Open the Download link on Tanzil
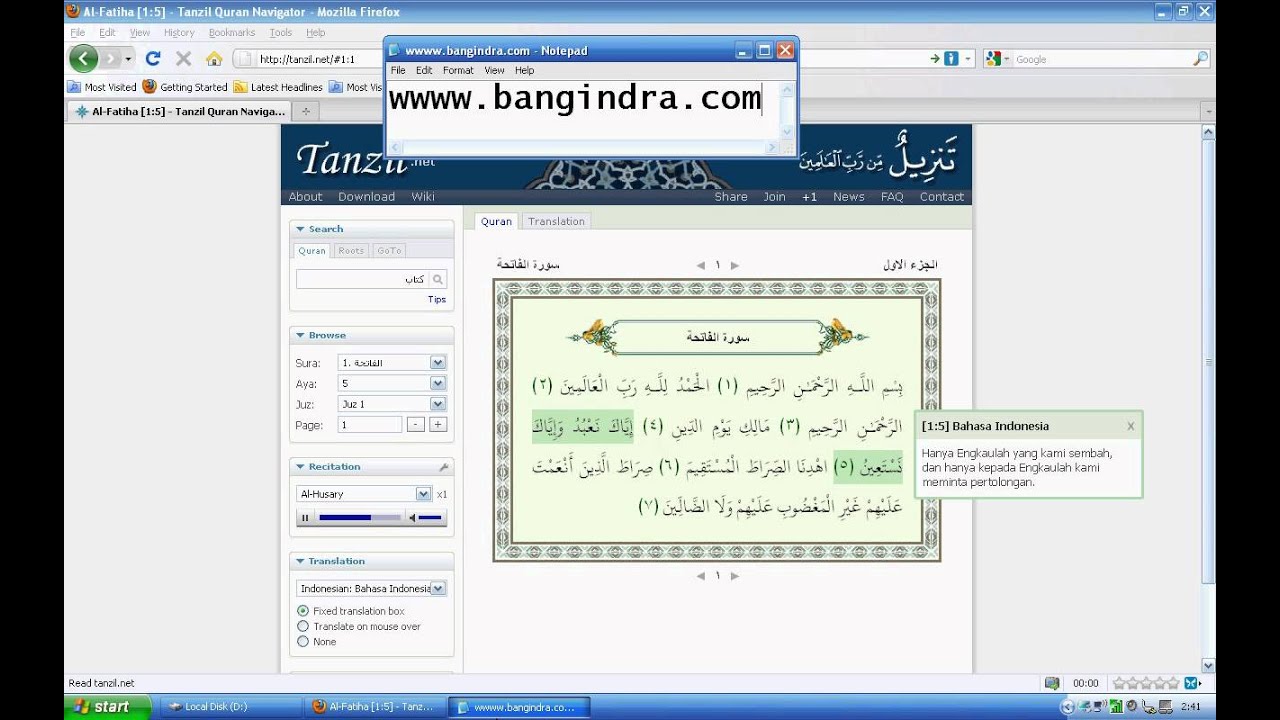Image resolution: width=1280 pixels, height=720 pixels. click(x=366, y=197)
